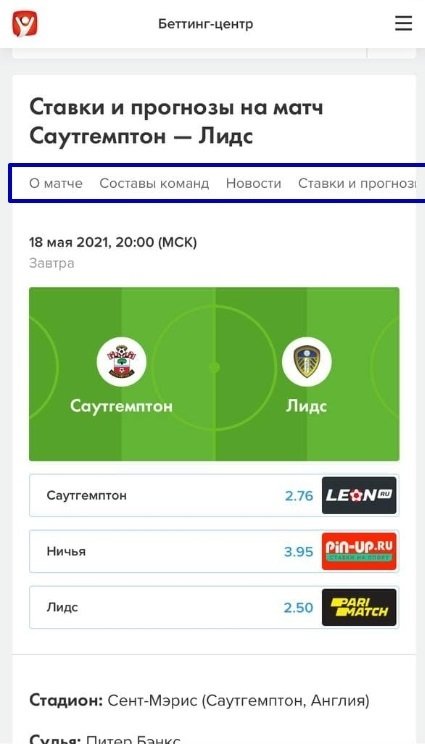Open the Новости tab
Image resolution: width=425 pixels, height=744 pixels.
click(x=254, y=183)
